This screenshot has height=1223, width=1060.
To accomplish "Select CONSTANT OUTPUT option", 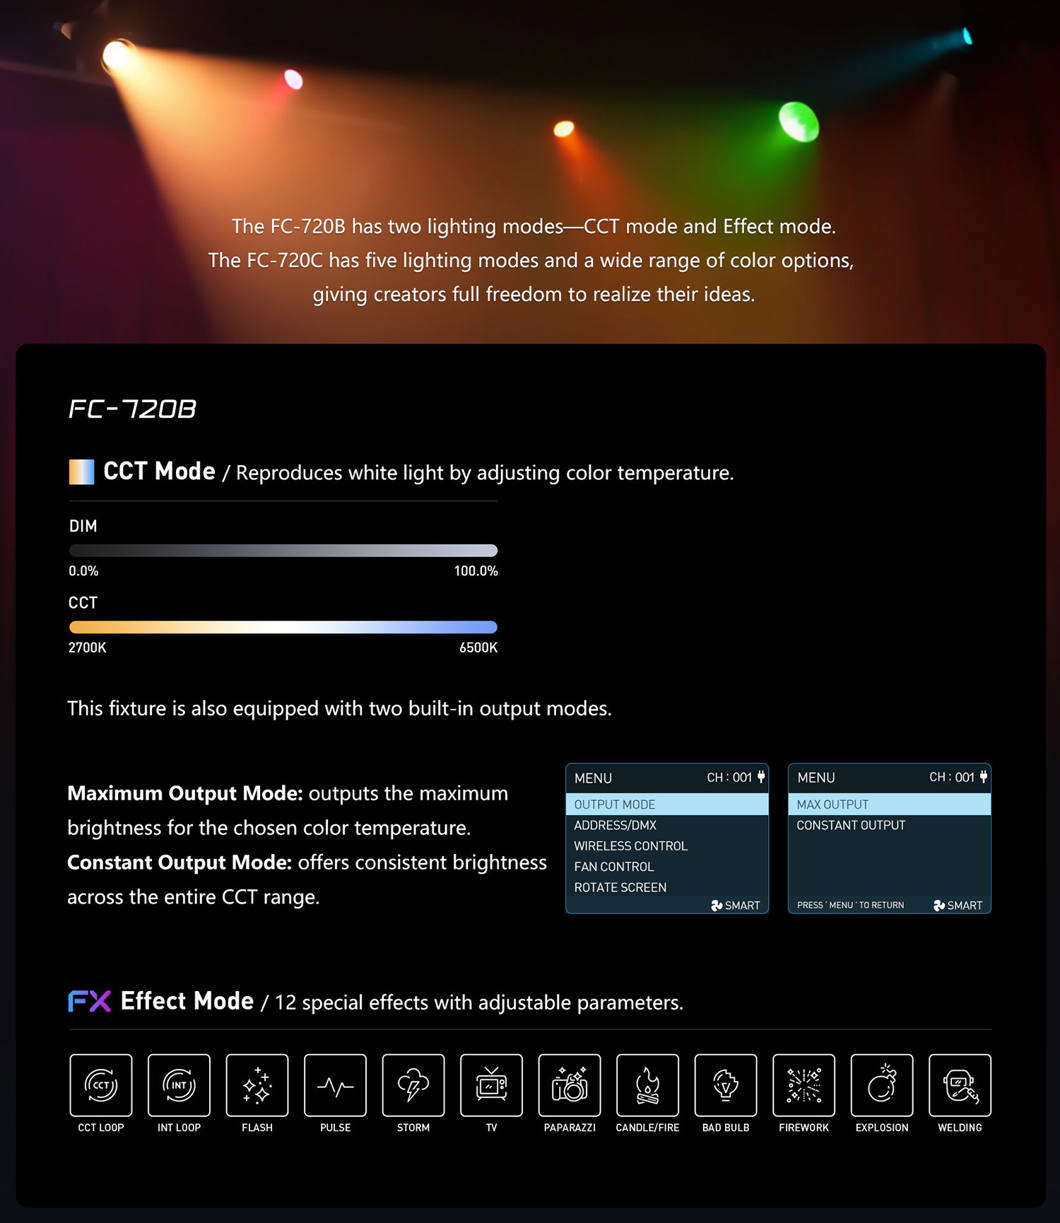I will pos(850,825).
